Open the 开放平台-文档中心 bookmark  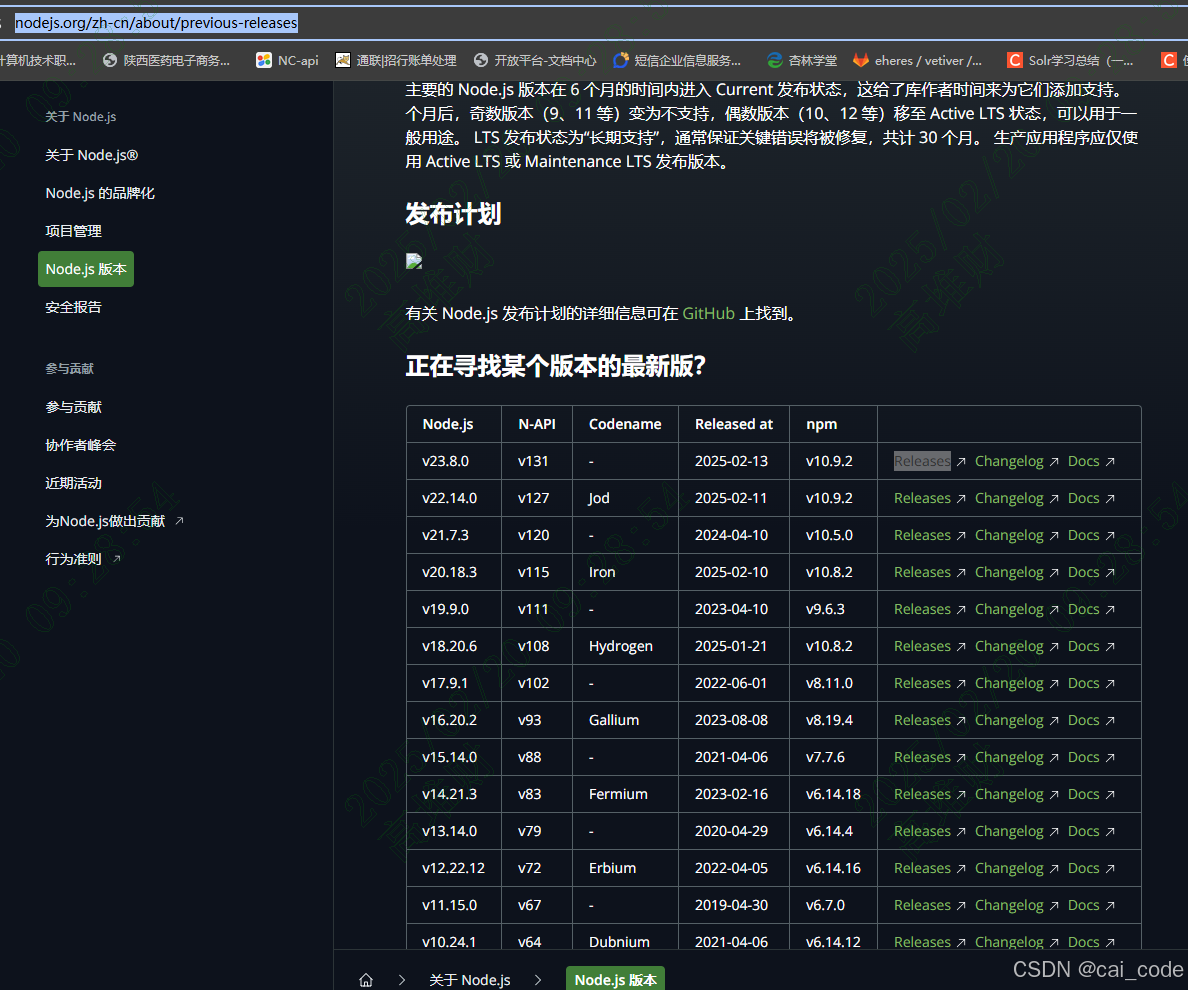tap(535, 60)
